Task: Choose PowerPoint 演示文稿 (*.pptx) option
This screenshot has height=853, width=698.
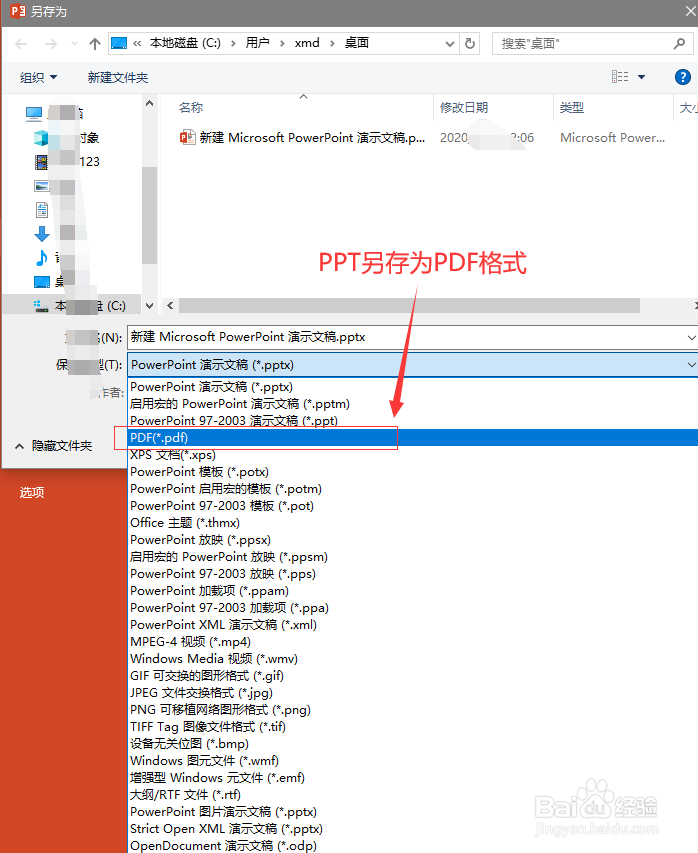Action: 413,387
